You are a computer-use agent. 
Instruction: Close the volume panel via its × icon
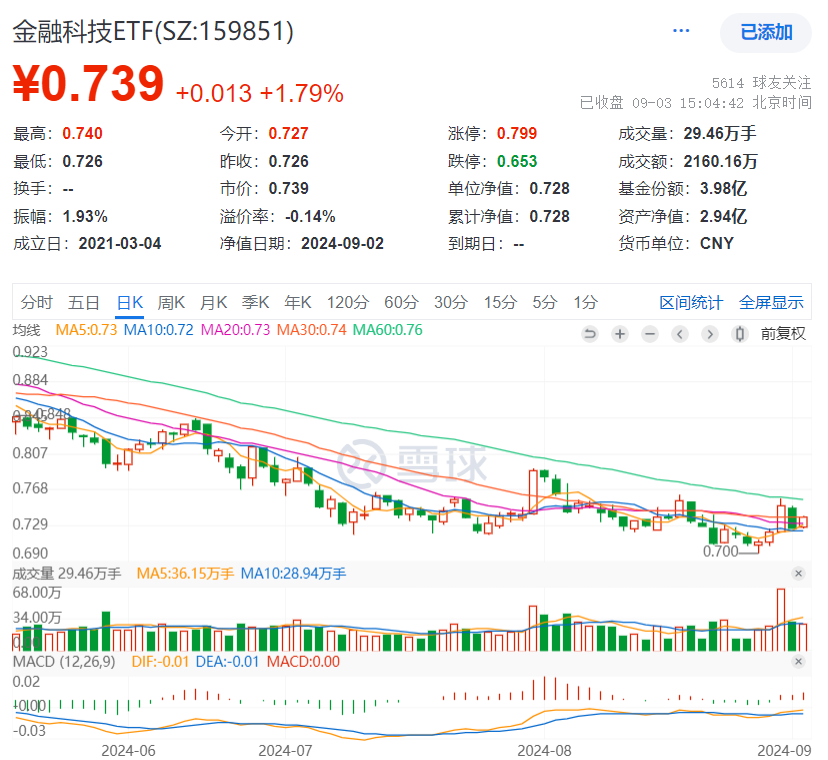click(x=798, y=573)
